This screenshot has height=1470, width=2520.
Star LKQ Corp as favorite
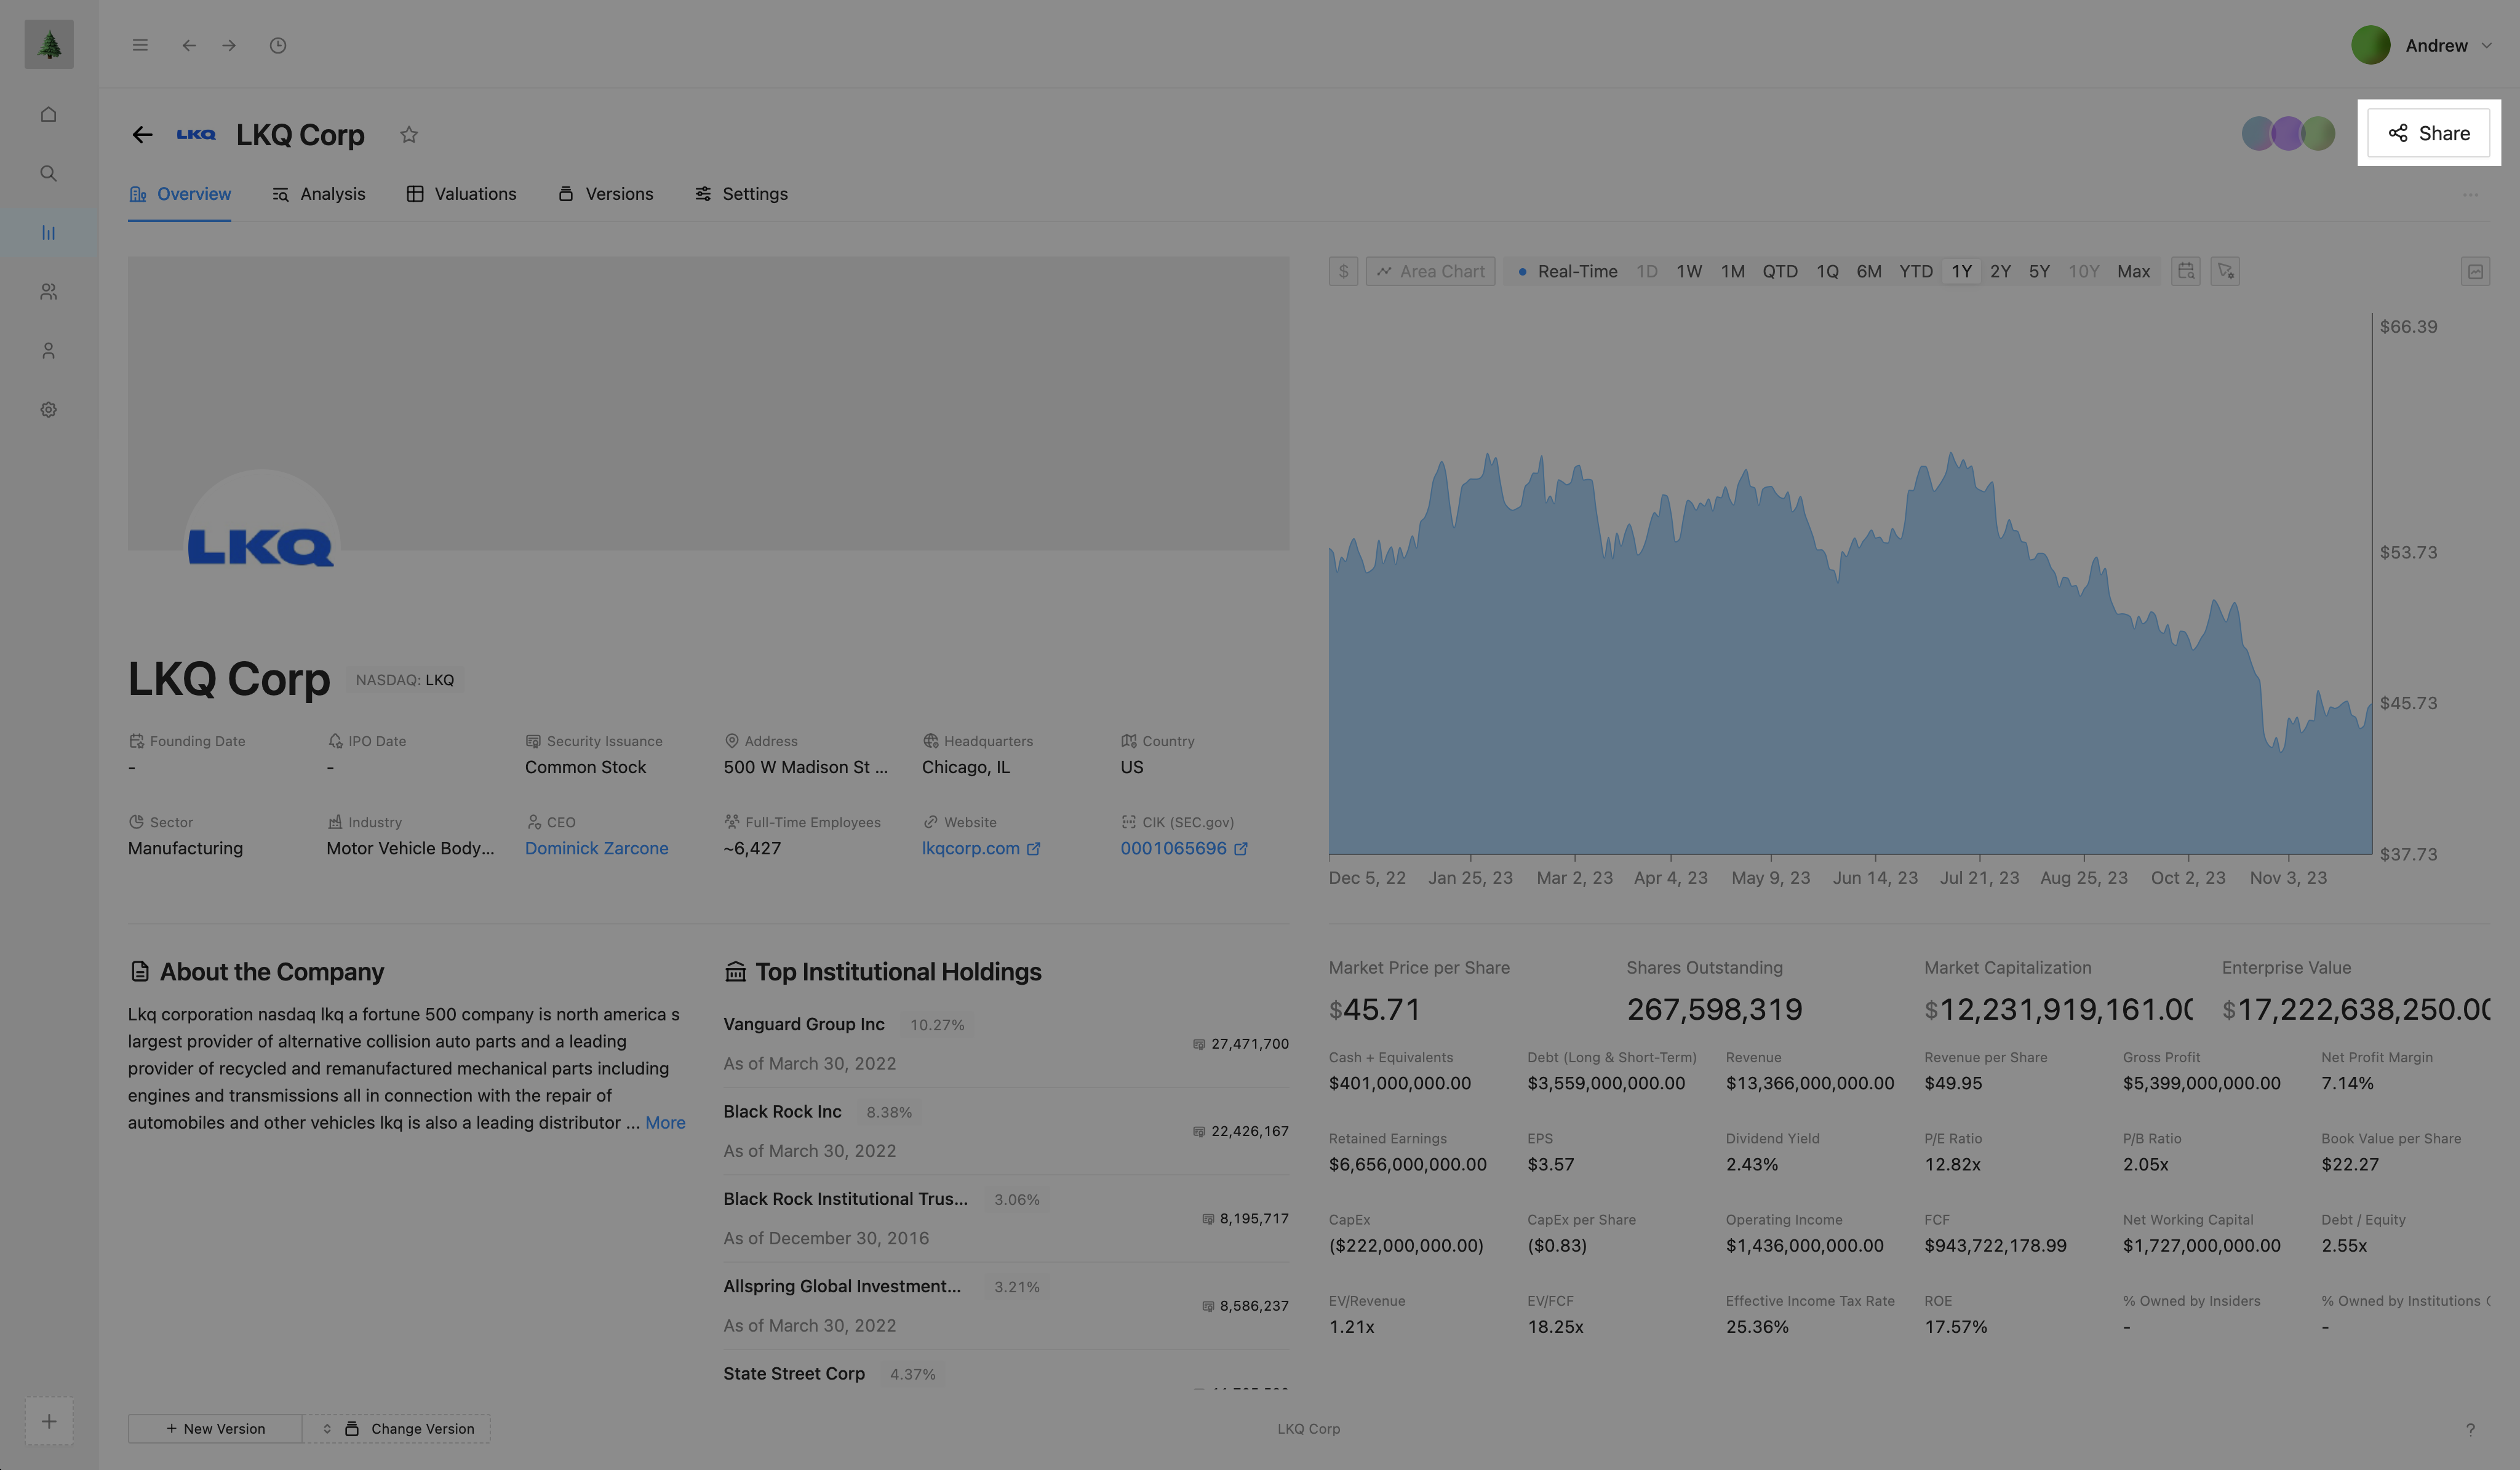(408, 135)
